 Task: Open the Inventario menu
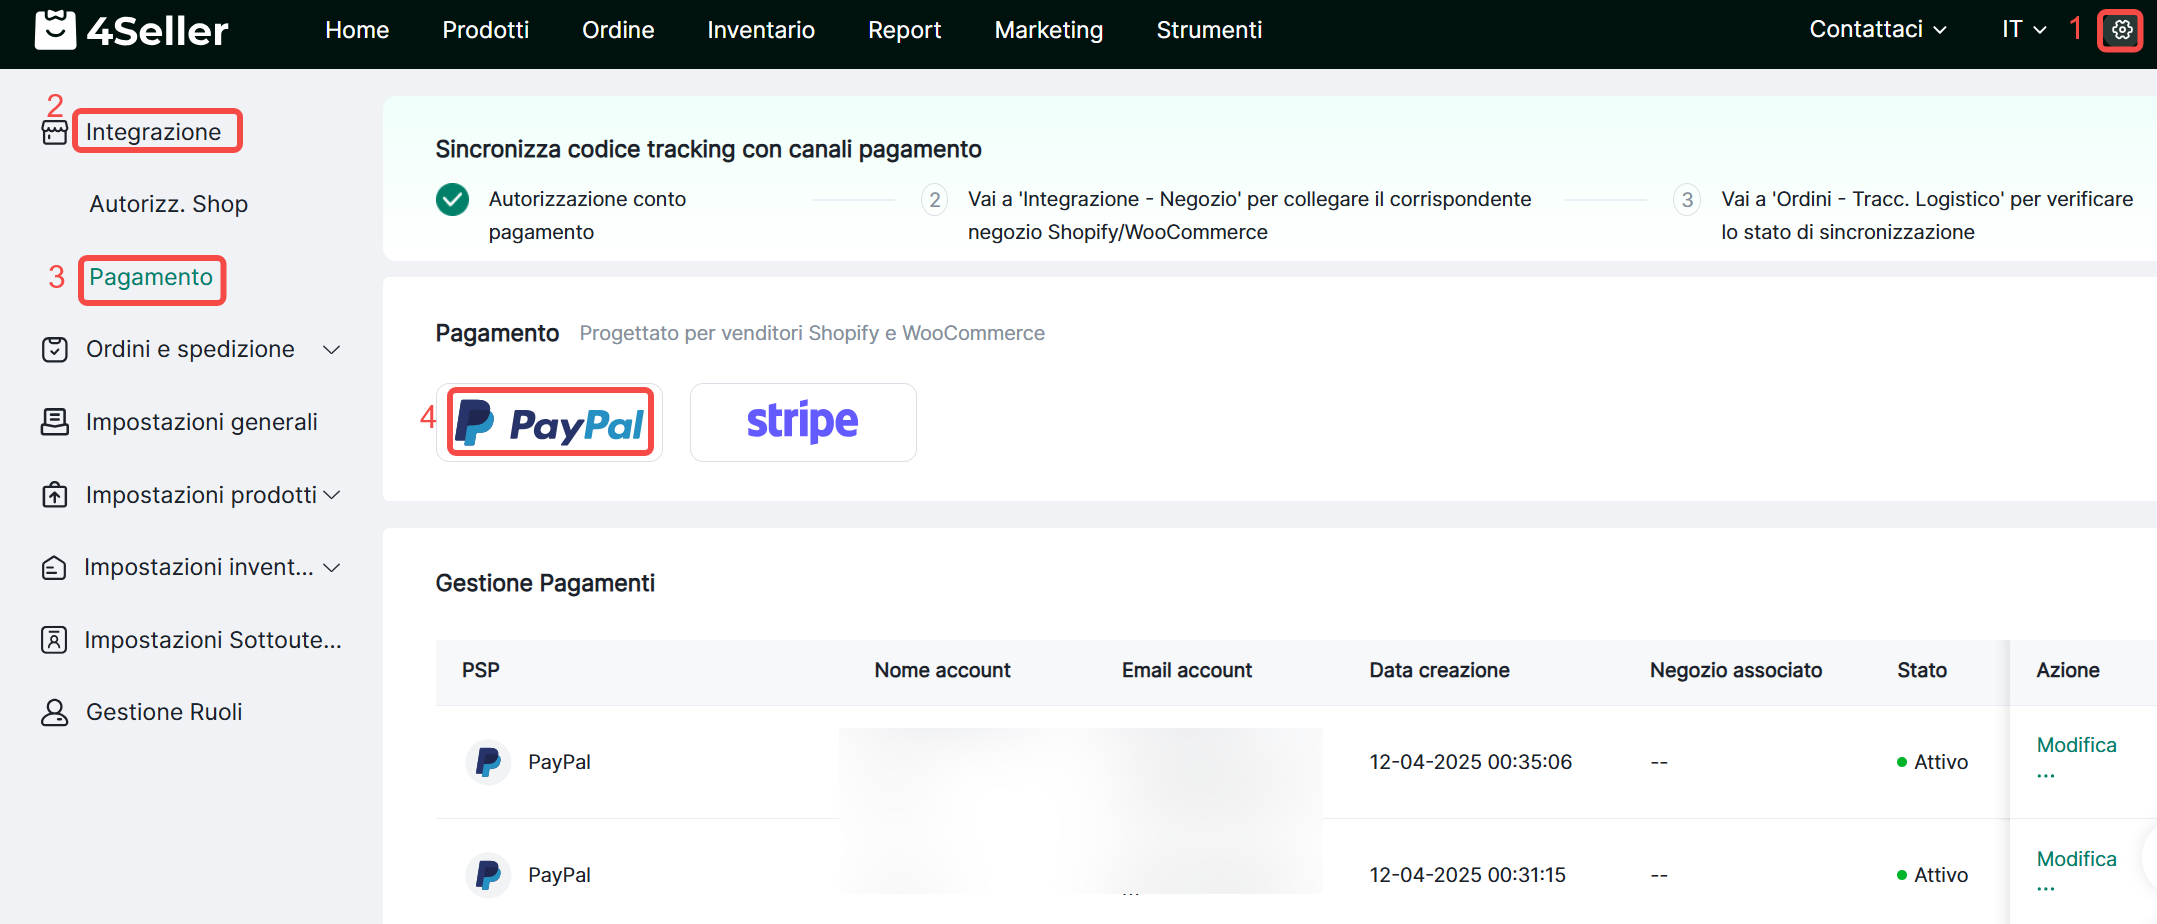[x=760, y=30]
